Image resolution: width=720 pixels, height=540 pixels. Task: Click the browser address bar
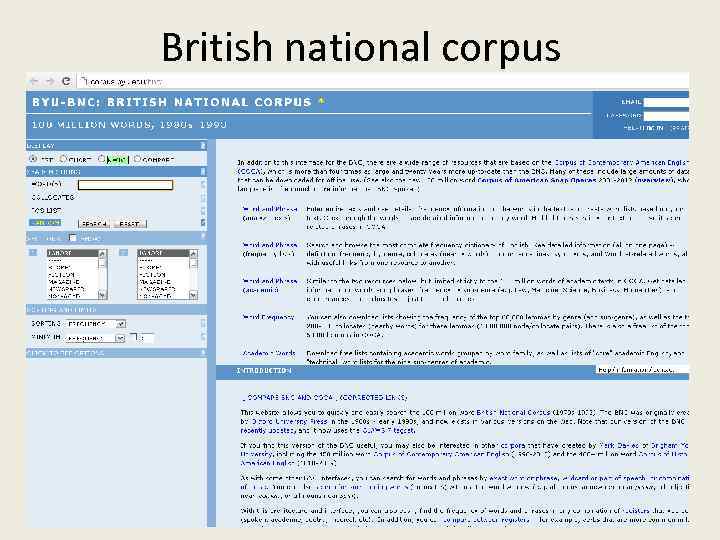point(383,81)
